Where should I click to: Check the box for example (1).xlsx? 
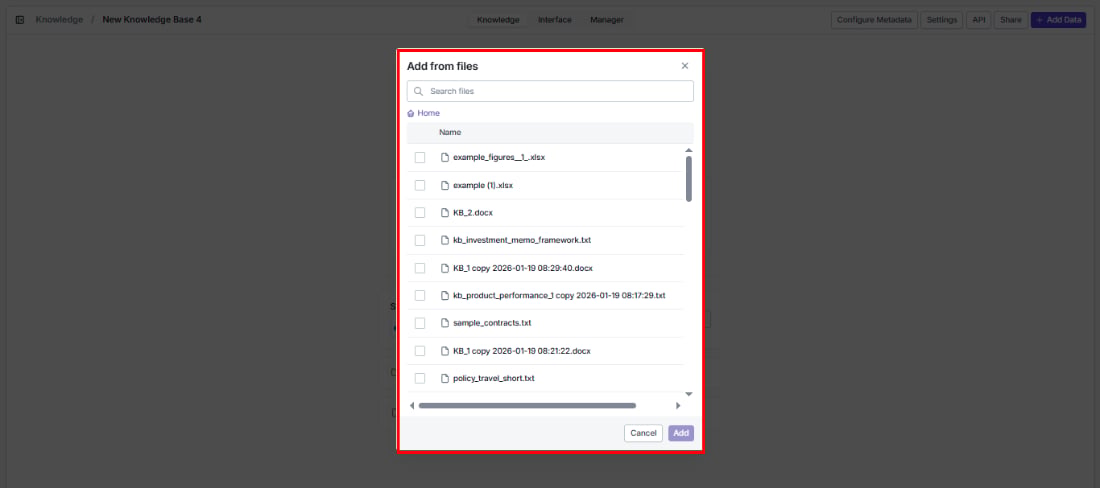tap(420, 185)
